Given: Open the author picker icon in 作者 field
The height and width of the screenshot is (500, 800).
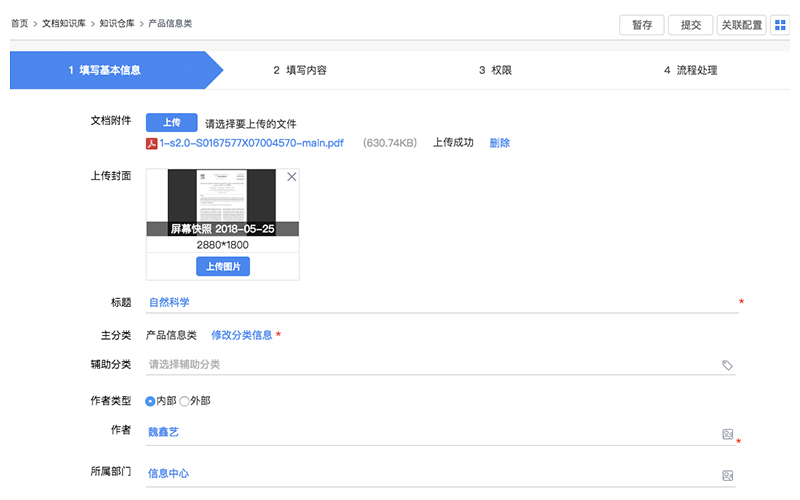Looking at the screenshot, I should 727,434.
